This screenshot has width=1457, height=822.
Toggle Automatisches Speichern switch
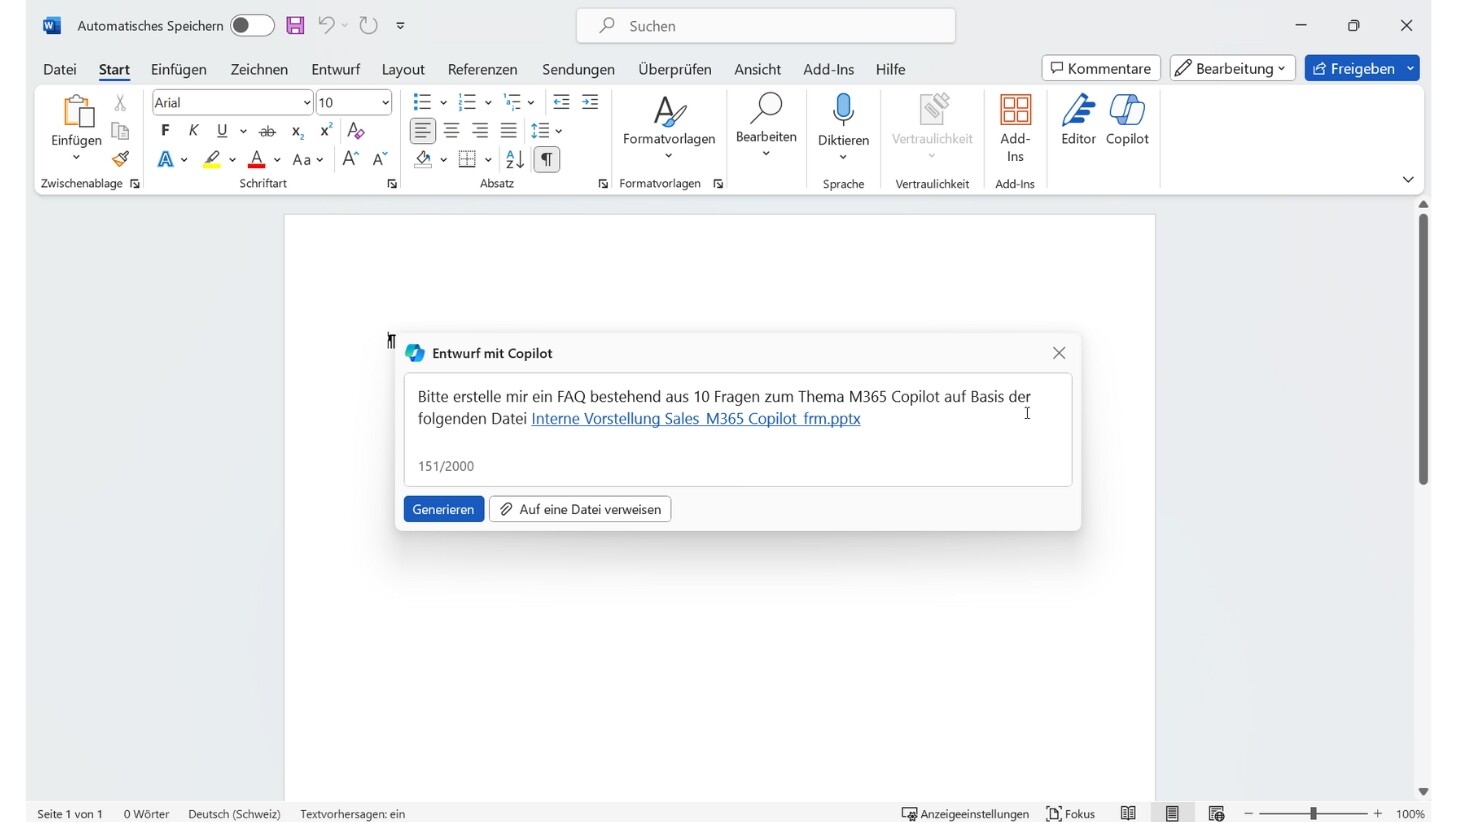pyautogui.click(x=251, y=26)
